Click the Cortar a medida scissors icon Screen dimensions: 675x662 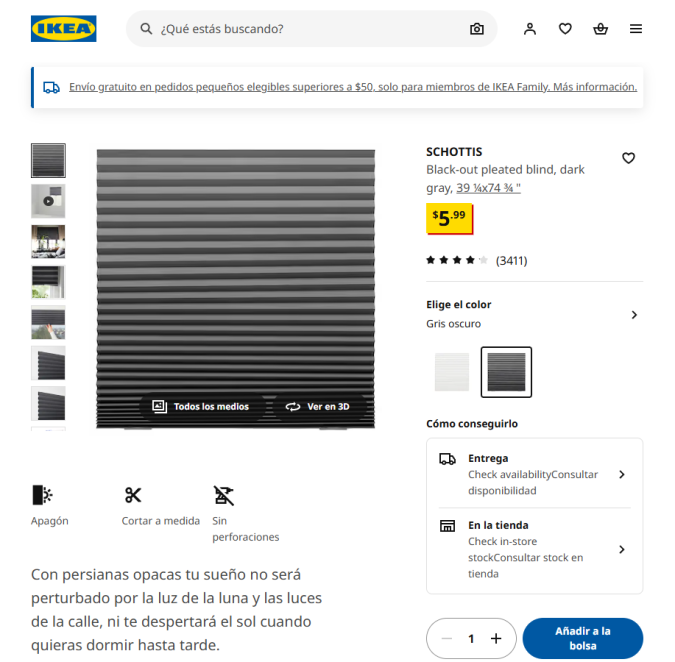coord(133,495)
